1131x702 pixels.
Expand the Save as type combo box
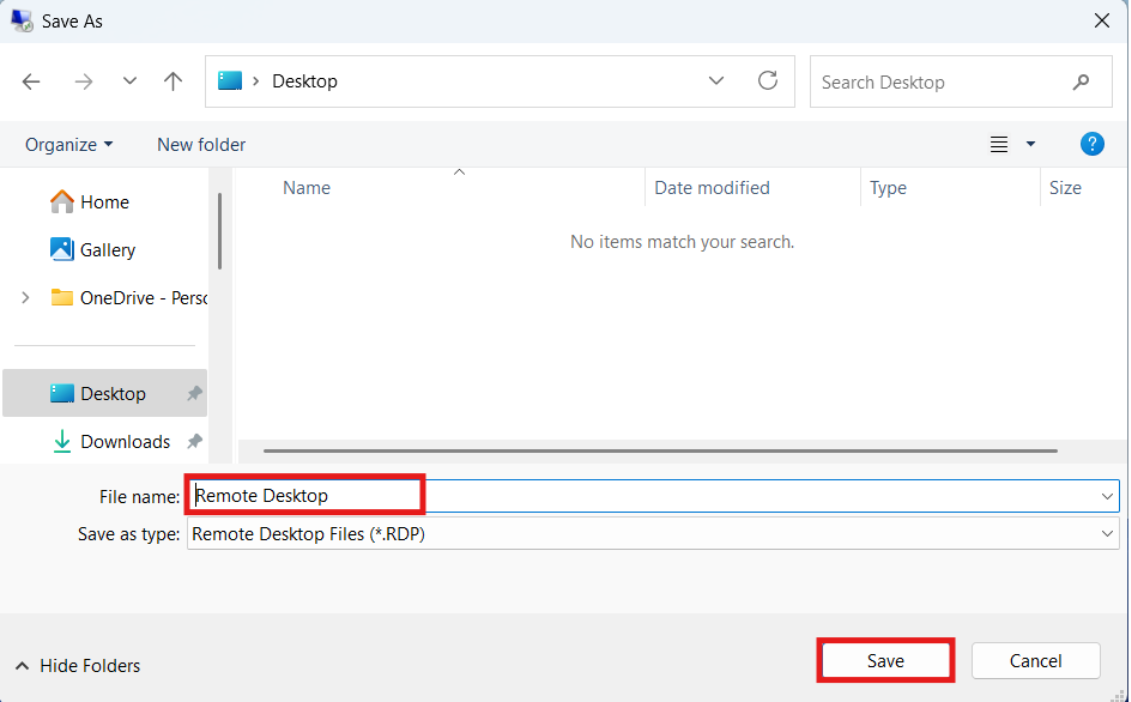1107,534
